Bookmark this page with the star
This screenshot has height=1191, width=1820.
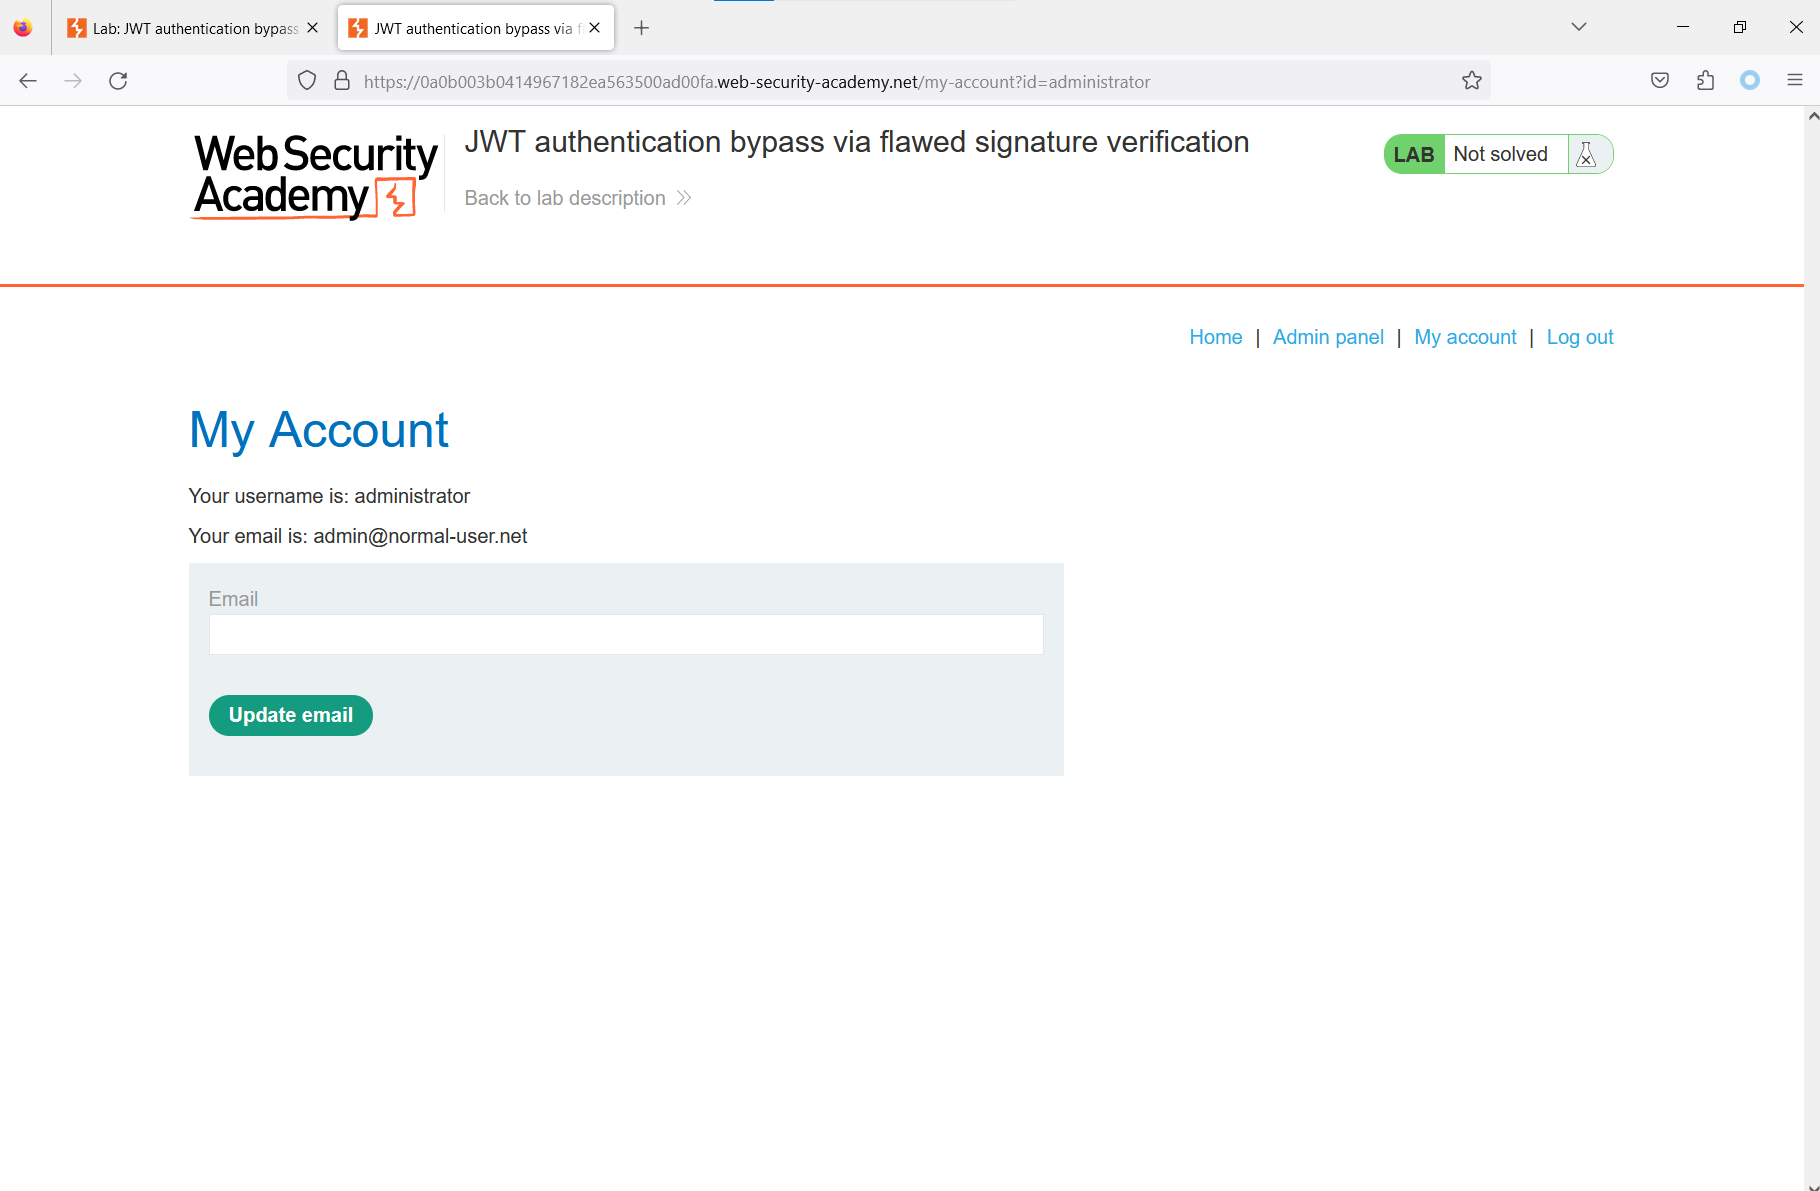click(x=1471, y=81)
